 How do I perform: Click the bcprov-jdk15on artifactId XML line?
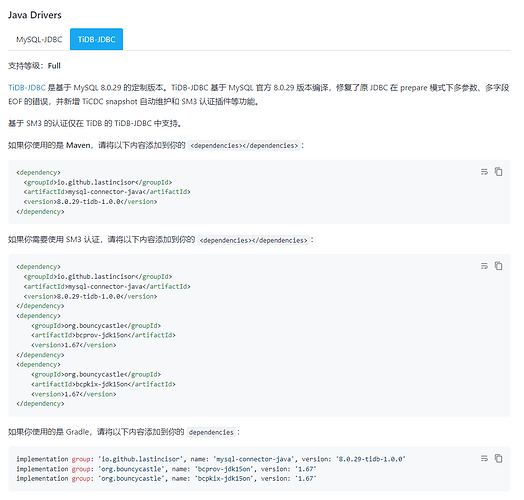[x=103, y=335]
